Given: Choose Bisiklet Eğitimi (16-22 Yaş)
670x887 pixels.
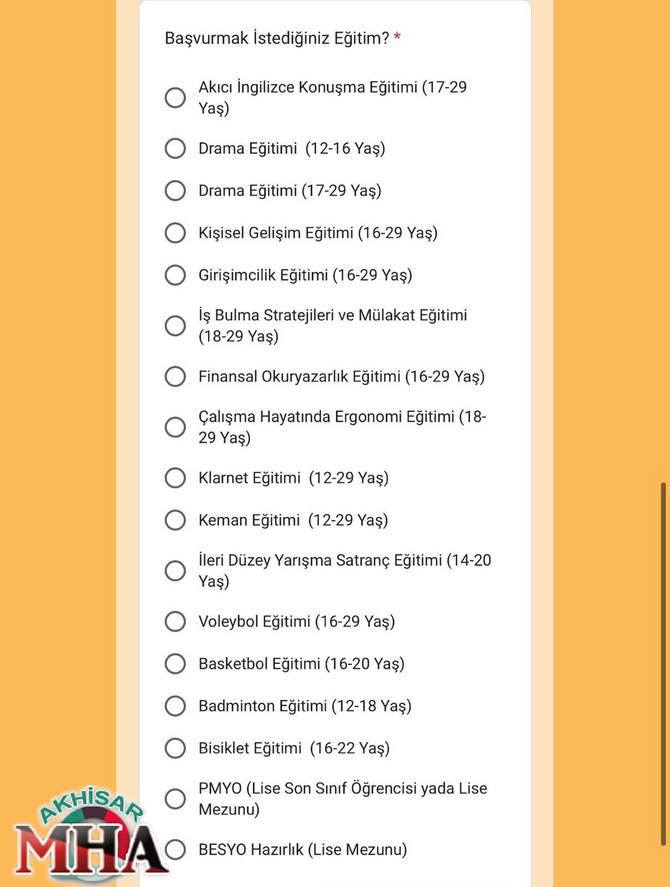Looking at the screenshot, I should [x=175, y=748].
